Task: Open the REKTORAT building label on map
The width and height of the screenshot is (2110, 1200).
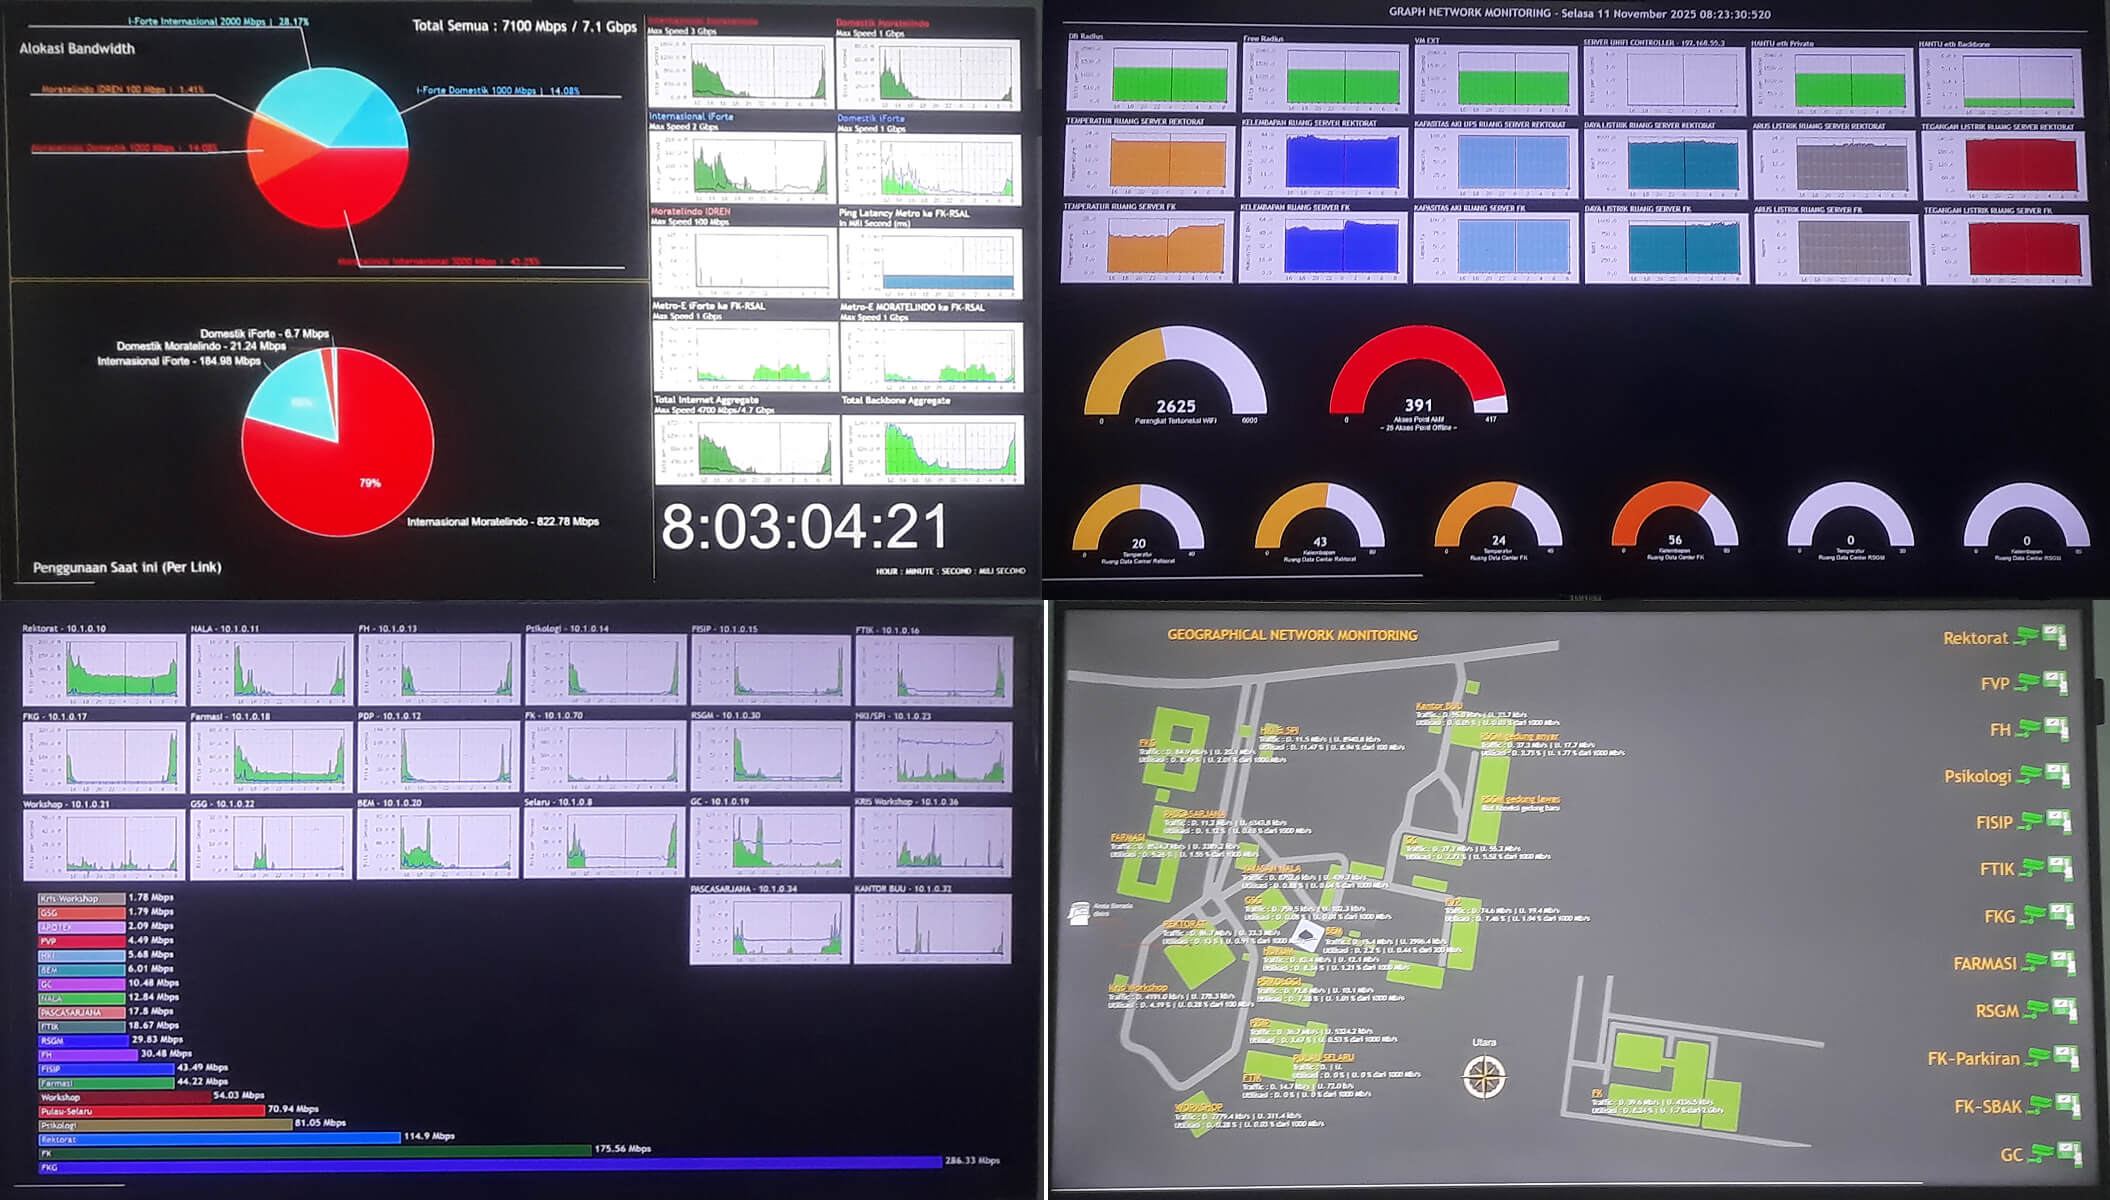Action: (1184, 924)
